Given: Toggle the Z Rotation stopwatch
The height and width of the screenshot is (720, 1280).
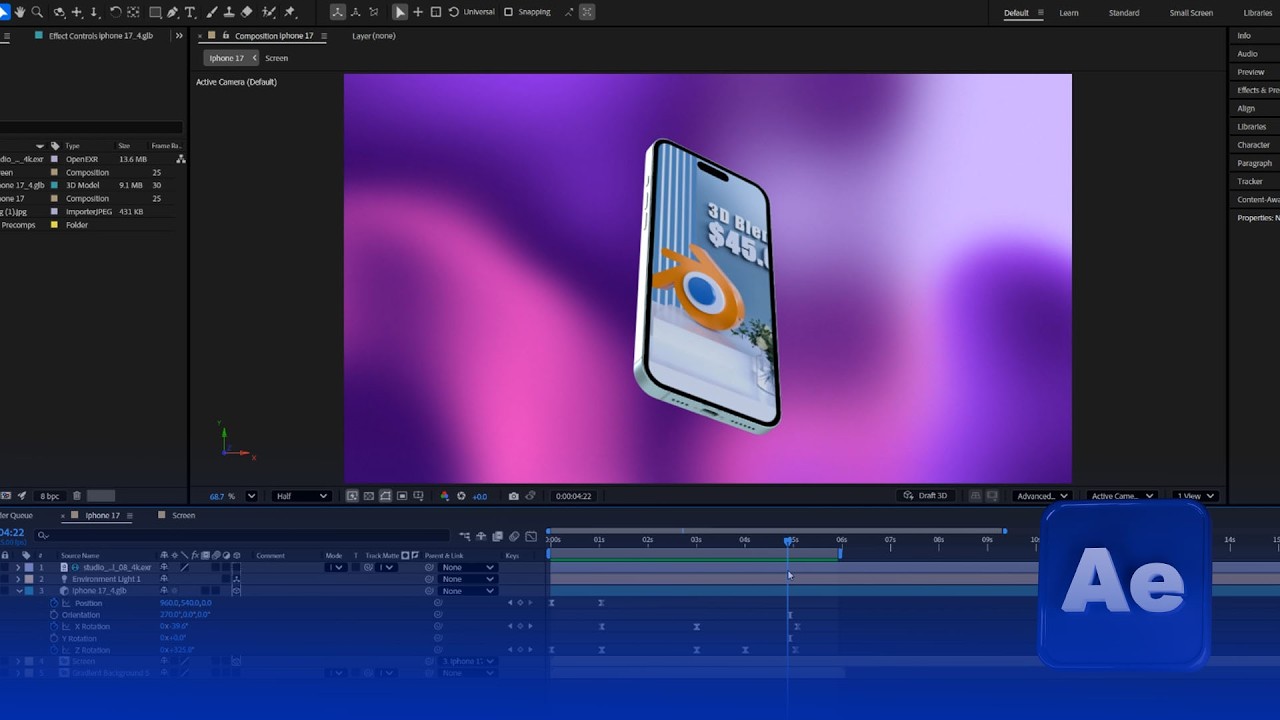Looking at the screenshot, I should pyautogui.click(x=54, y=650).
